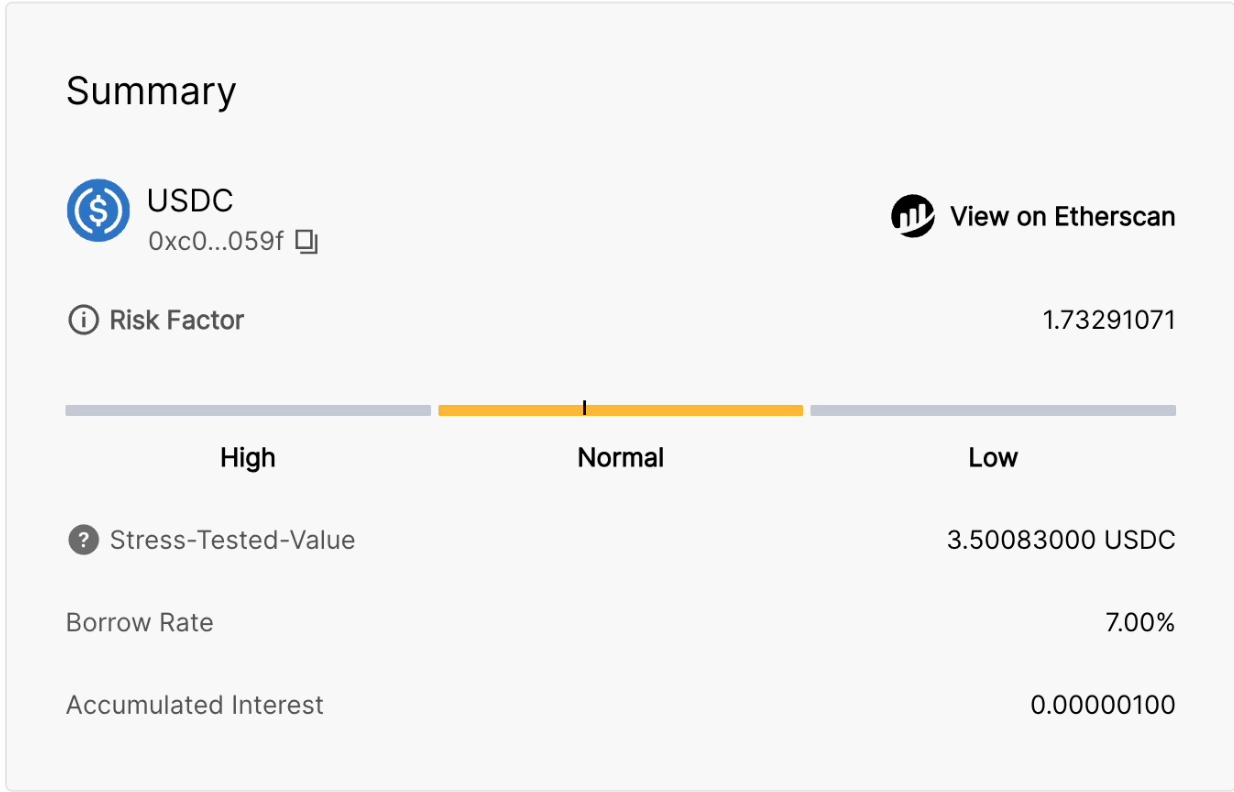The width and height of the screenshot is (1234, 792).
Task: Select the Low risk label
Action: [x=993, y=458]
